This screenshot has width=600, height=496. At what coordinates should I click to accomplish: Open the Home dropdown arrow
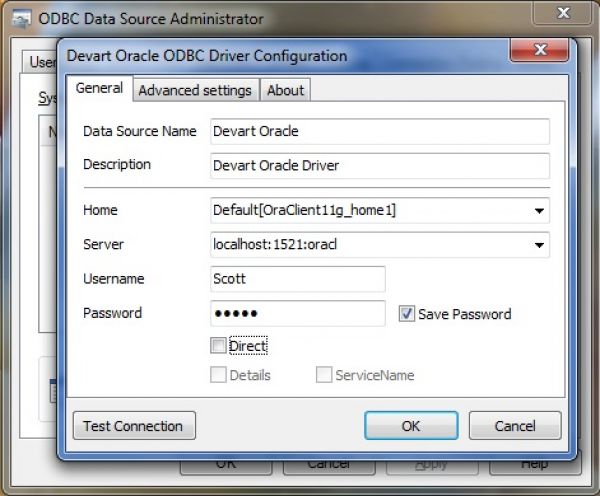(x=539, y=210)
